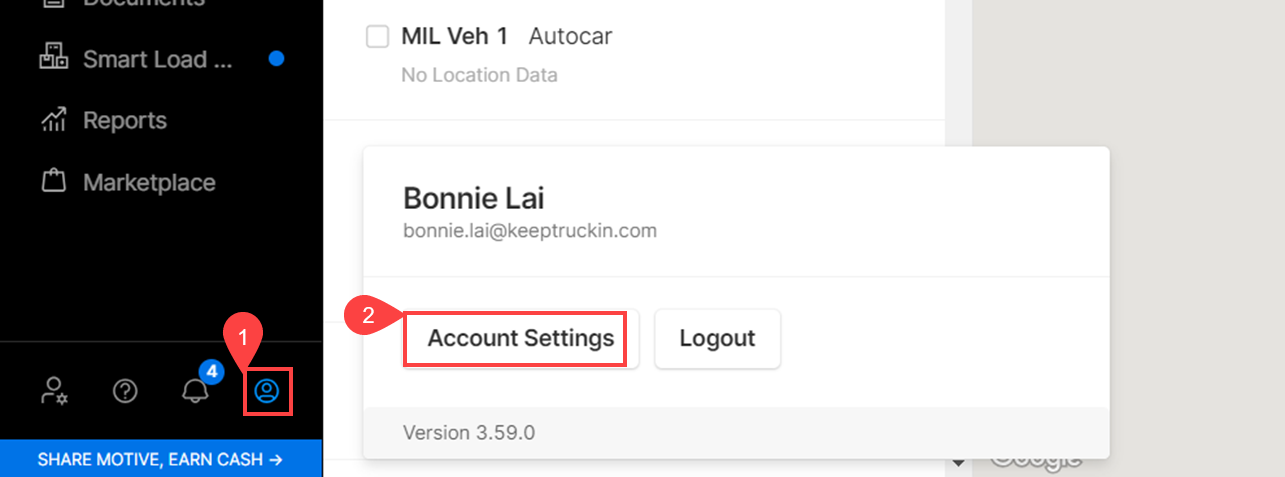Check the MIL Veh 1 checkbox
This screenshot has height=477, width=1285.
[x=377, y=37]
